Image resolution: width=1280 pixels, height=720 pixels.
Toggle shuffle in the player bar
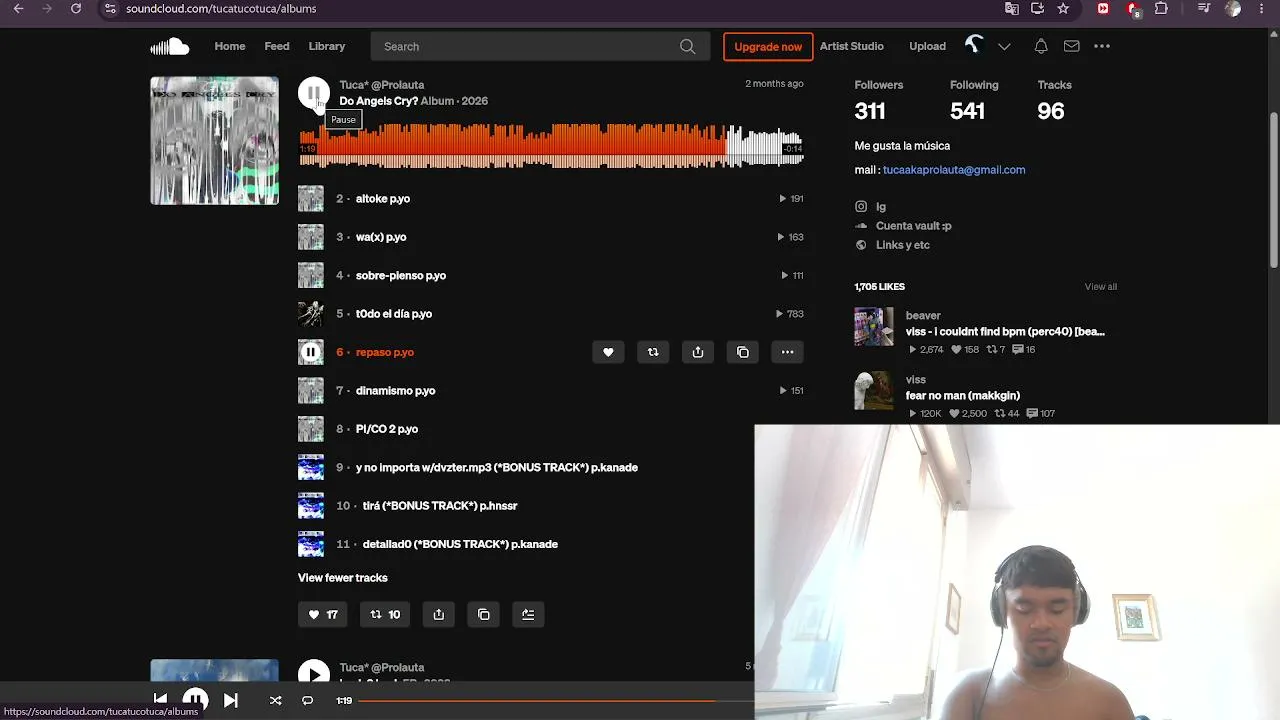(276, 700)
